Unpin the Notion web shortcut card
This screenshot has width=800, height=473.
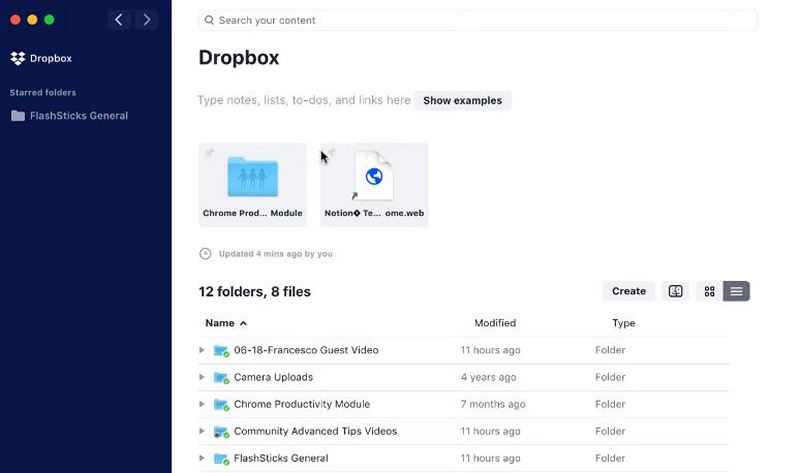(x=331, y=153)
